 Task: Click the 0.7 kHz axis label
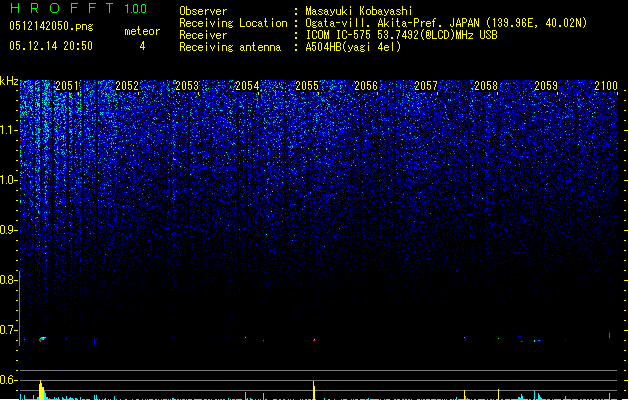[8, 330]
